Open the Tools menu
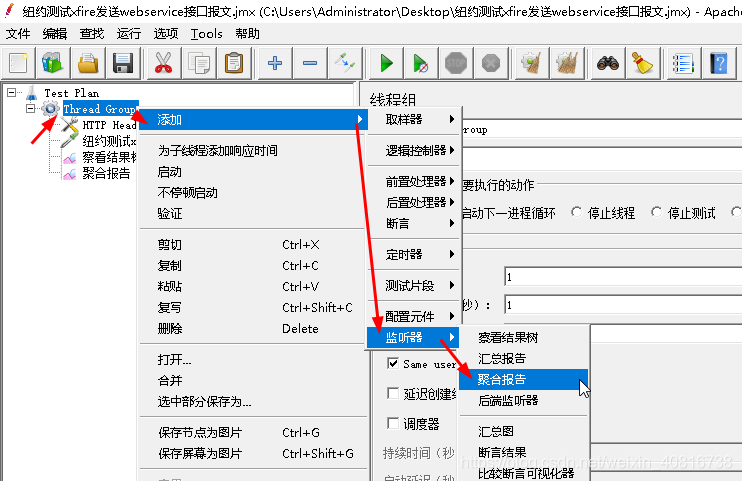 tap(206, 34)
